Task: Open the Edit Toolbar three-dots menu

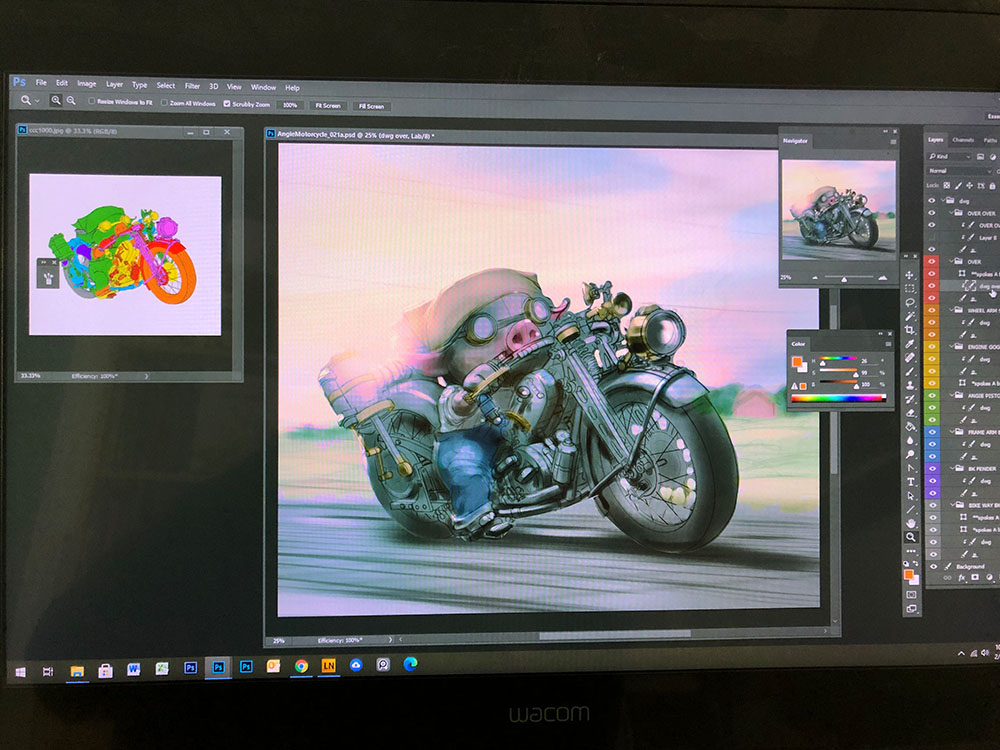Action: click(x=911, y=551)
